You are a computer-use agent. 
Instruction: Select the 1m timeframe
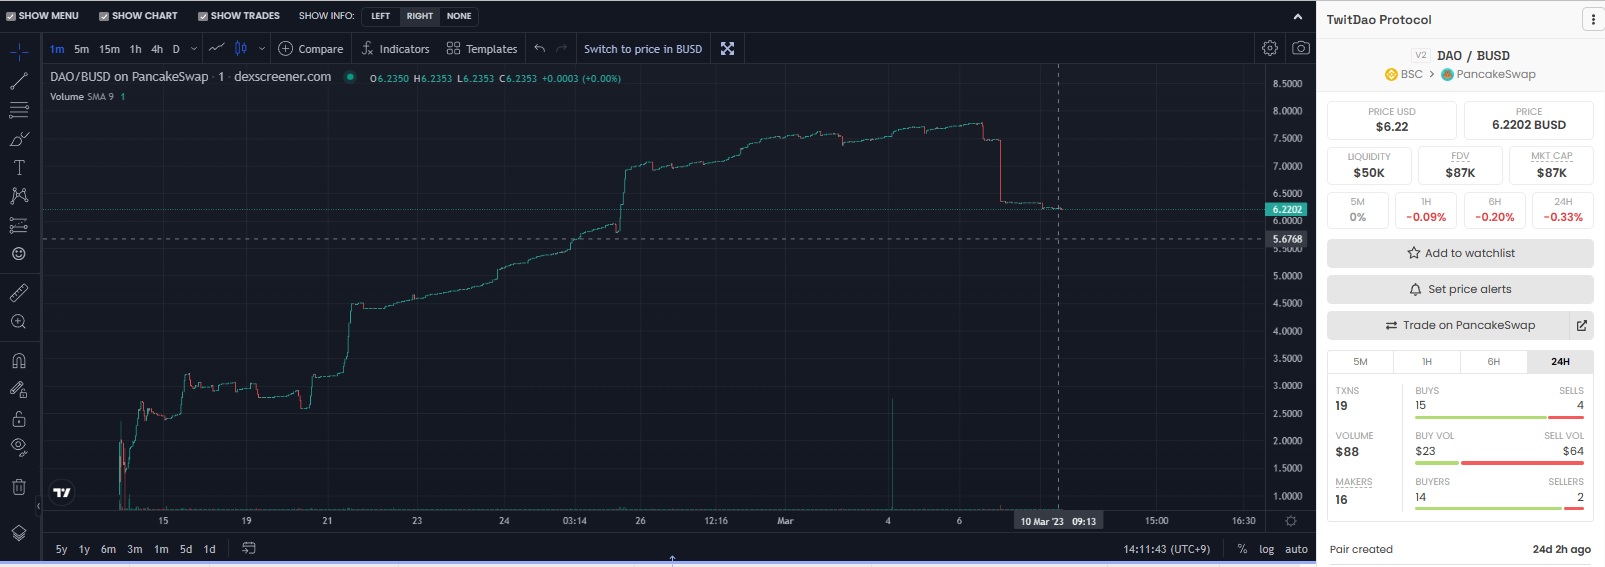tap(57, 49)
